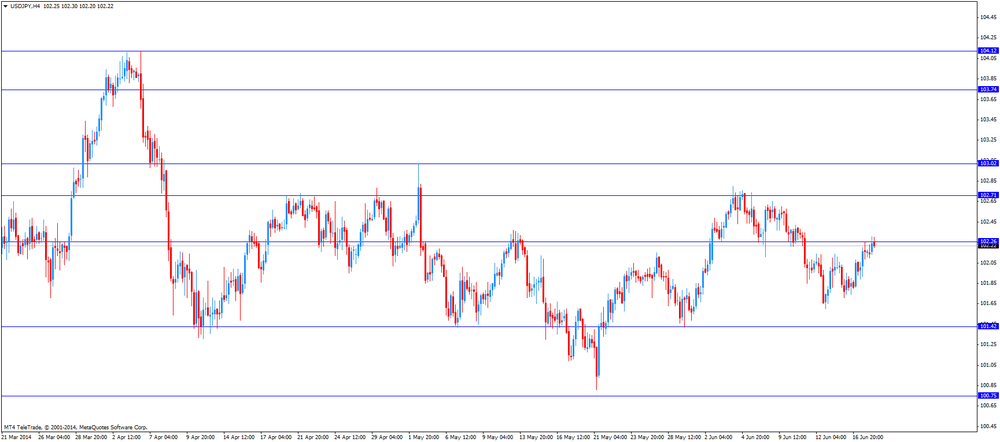This screenshot has height=442, width=1000.
Task: Click the 6 May 12:00 time axis label
Action: [460, 437]
